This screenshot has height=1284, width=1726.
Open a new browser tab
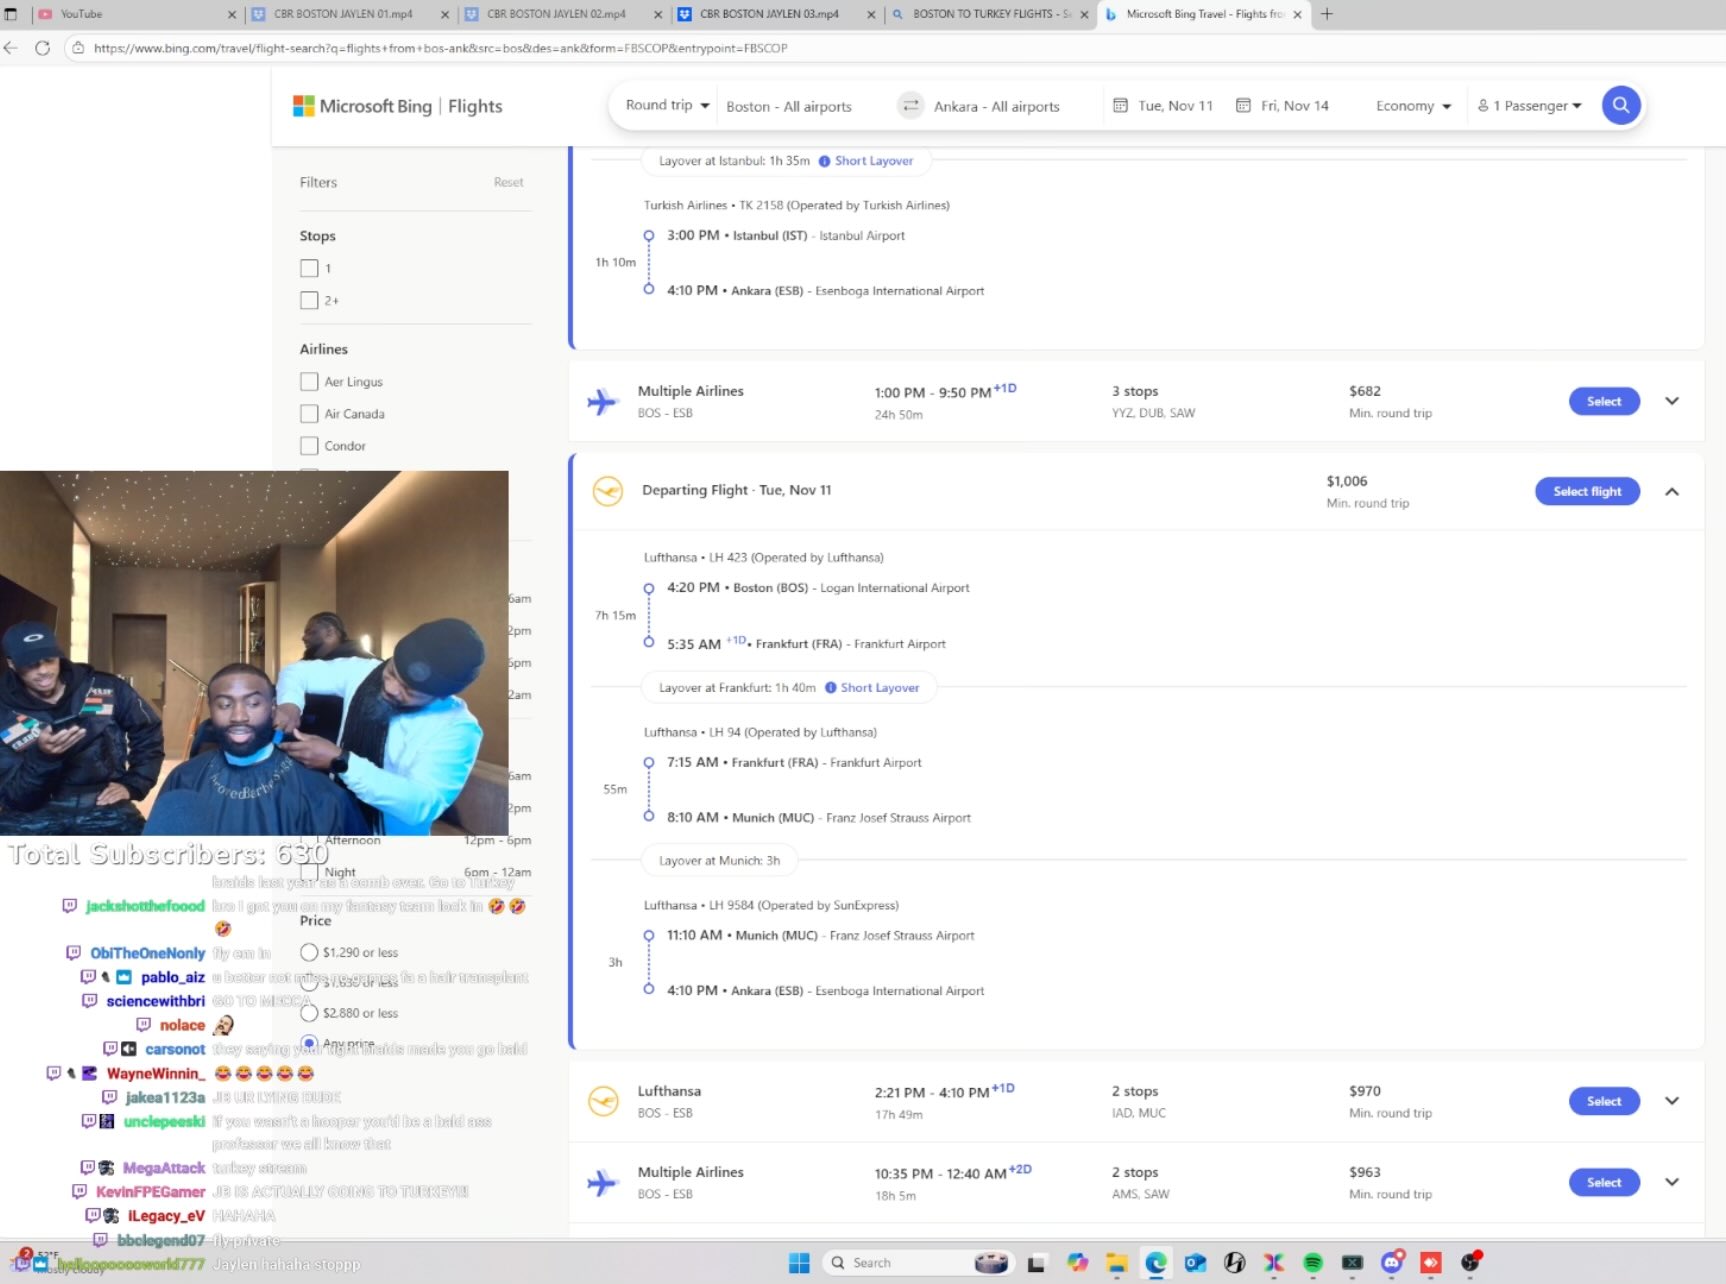tap(1327, 14)
